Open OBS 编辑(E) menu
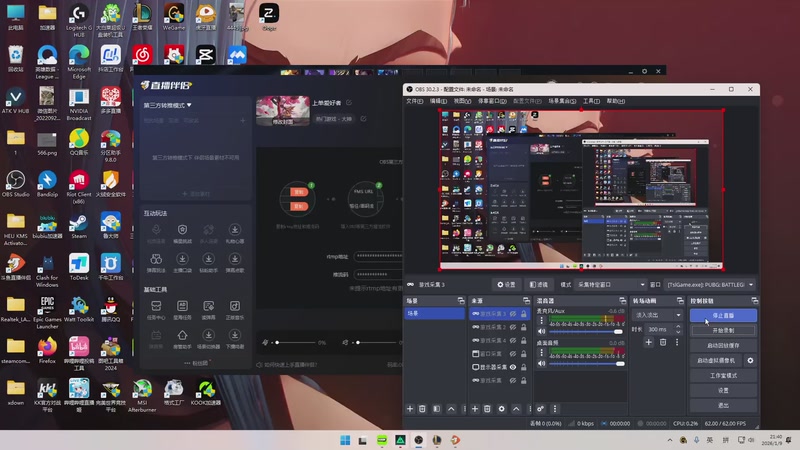 438,101
